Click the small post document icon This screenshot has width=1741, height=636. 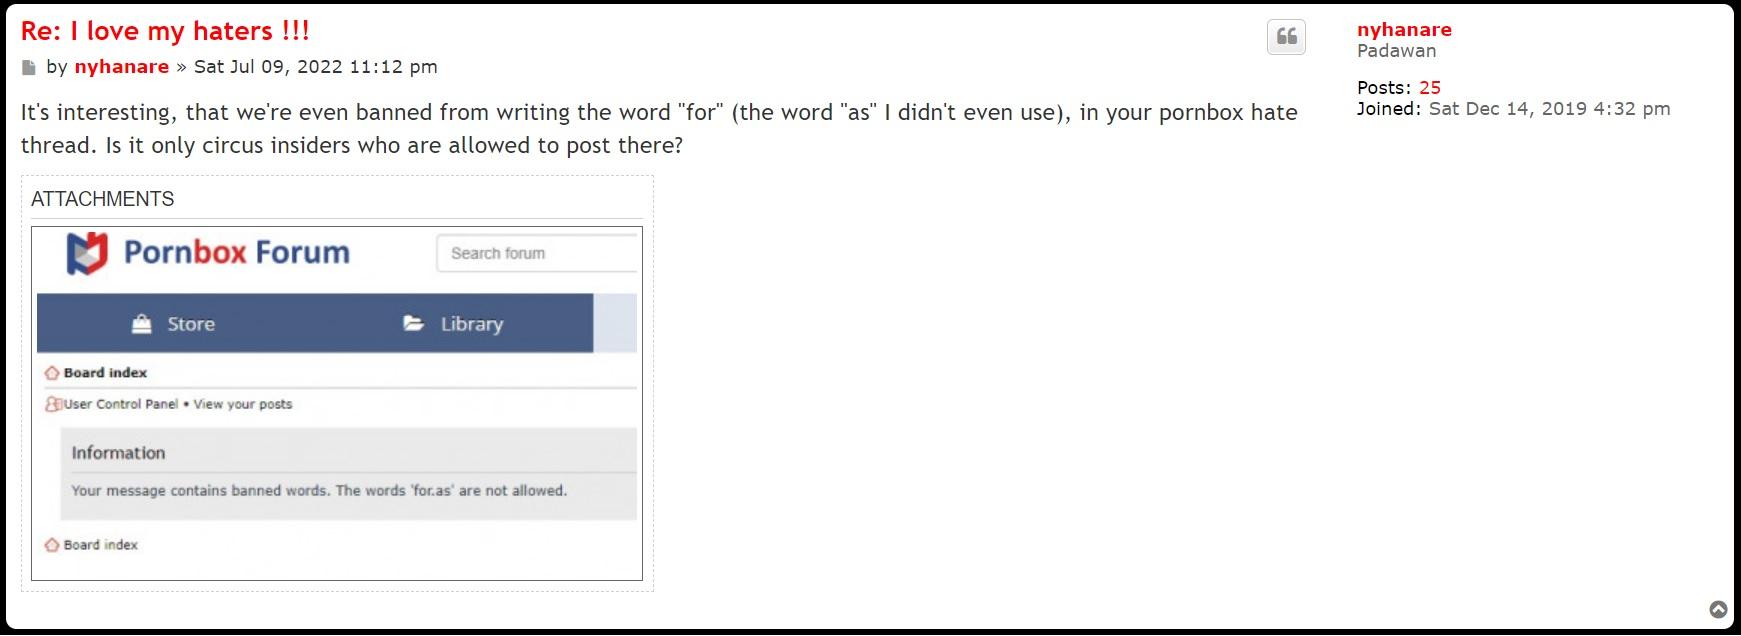[29, 68]
